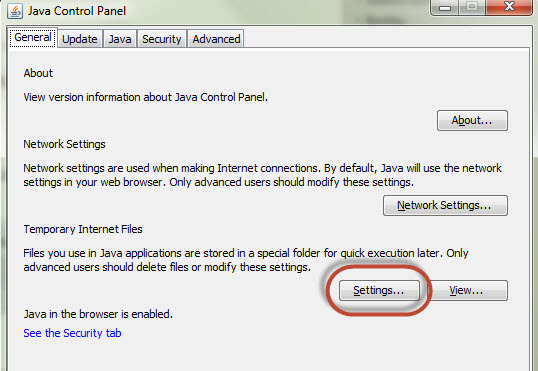Go to the Security tab
The image size is (538, 371).
[x=162, y=39]
